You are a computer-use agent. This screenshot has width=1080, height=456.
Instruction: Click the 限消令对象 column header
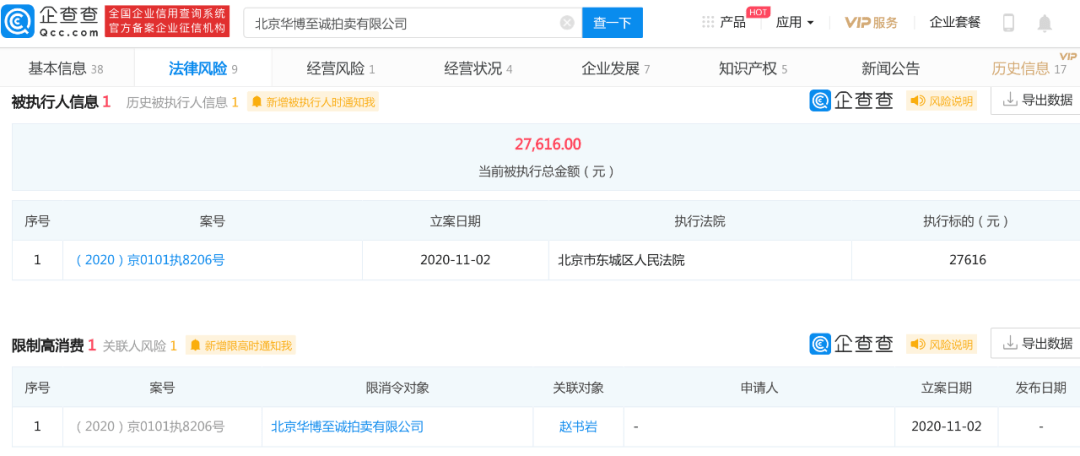[x=397, y=388]
